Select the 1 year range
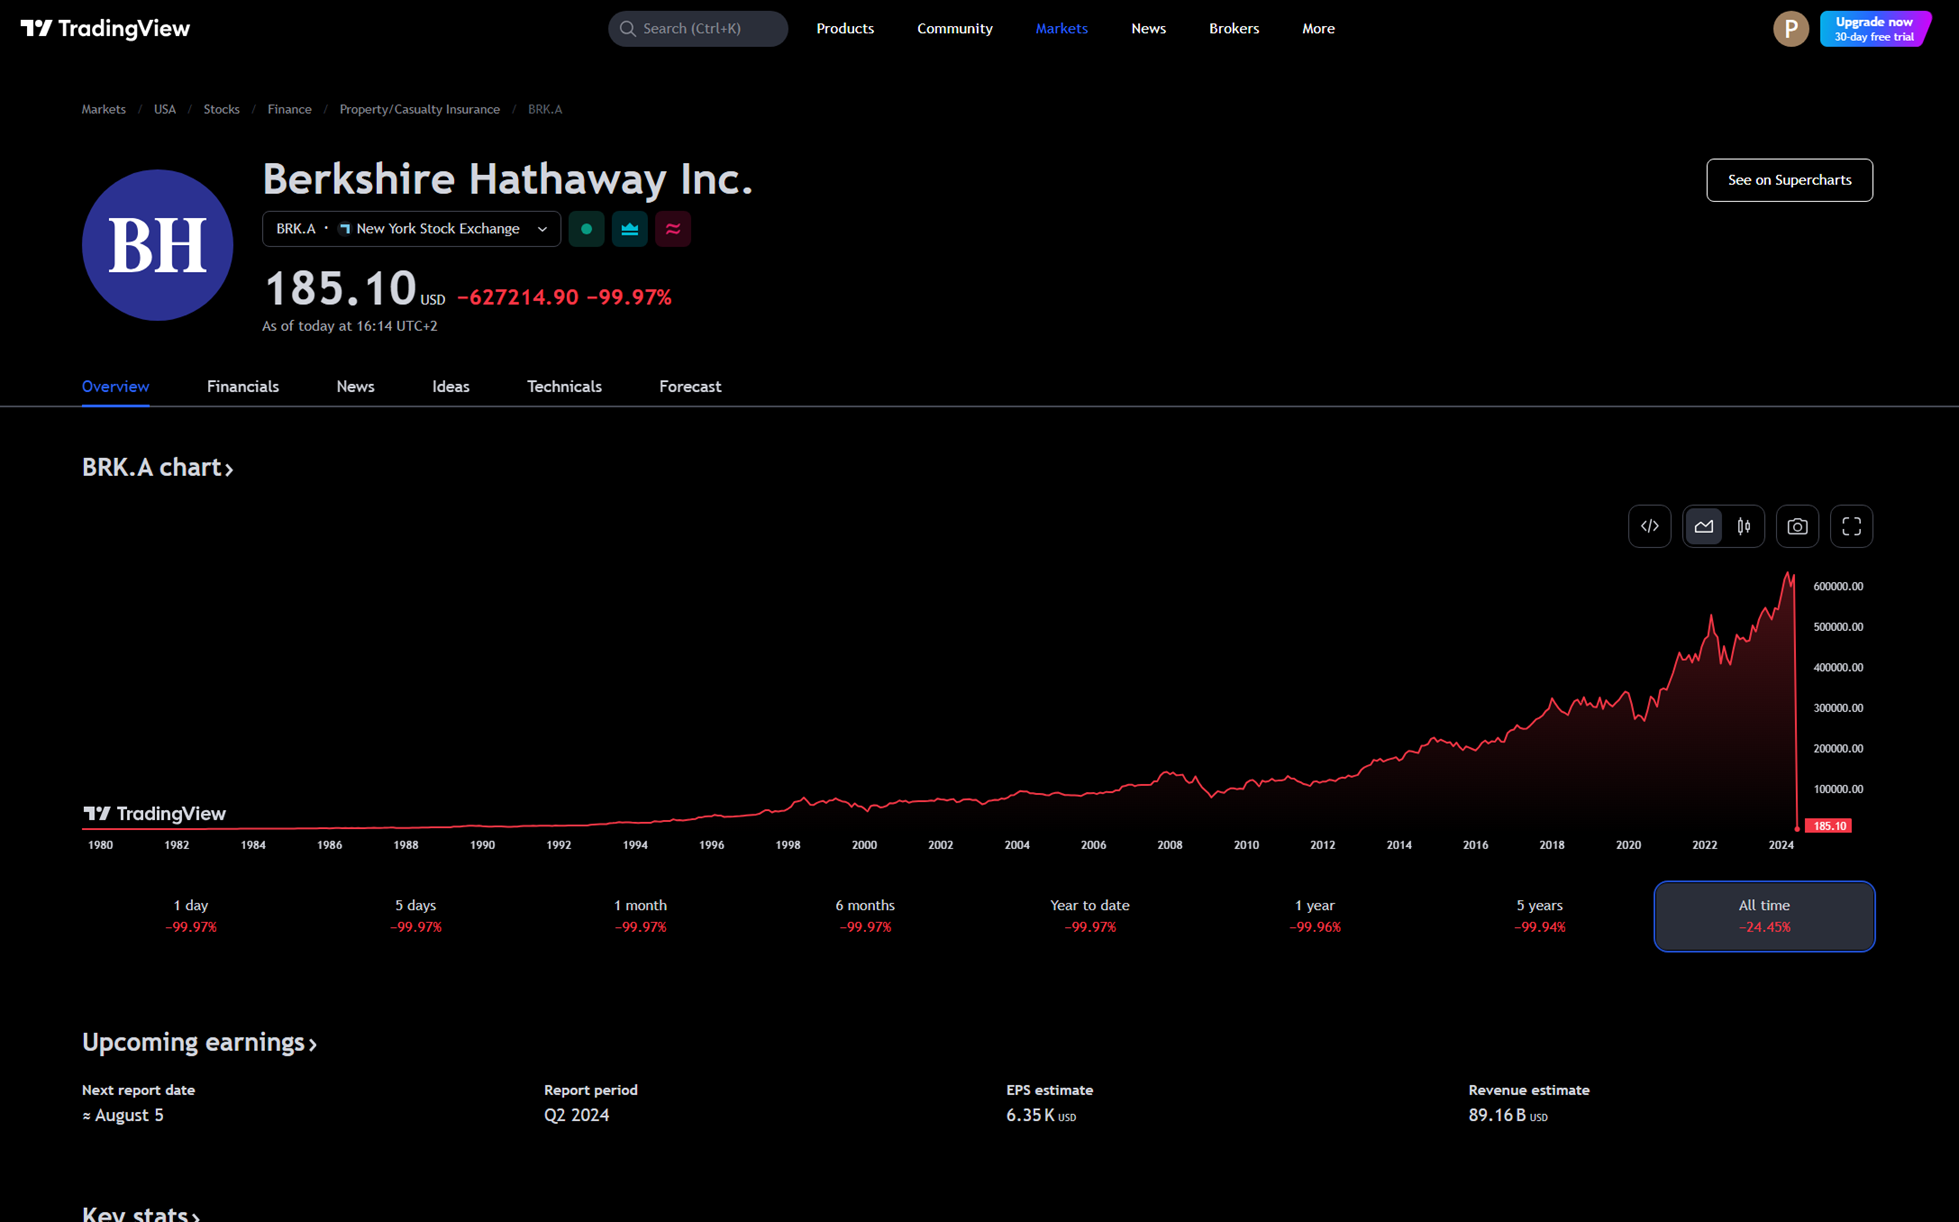 point(1314,916)
